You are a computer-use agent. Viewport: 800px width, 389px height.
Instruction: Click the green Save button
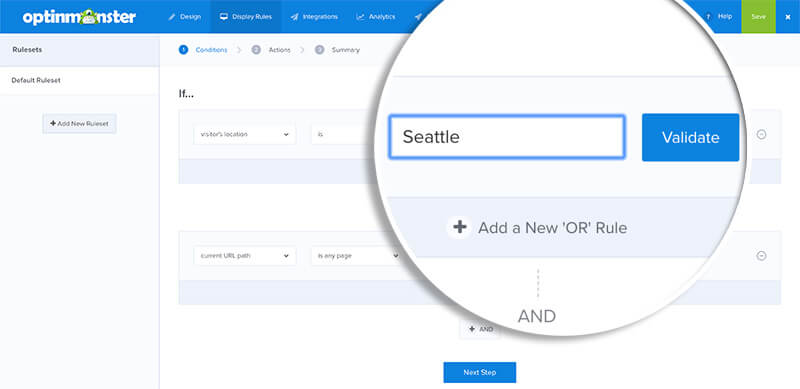point(758,16)
